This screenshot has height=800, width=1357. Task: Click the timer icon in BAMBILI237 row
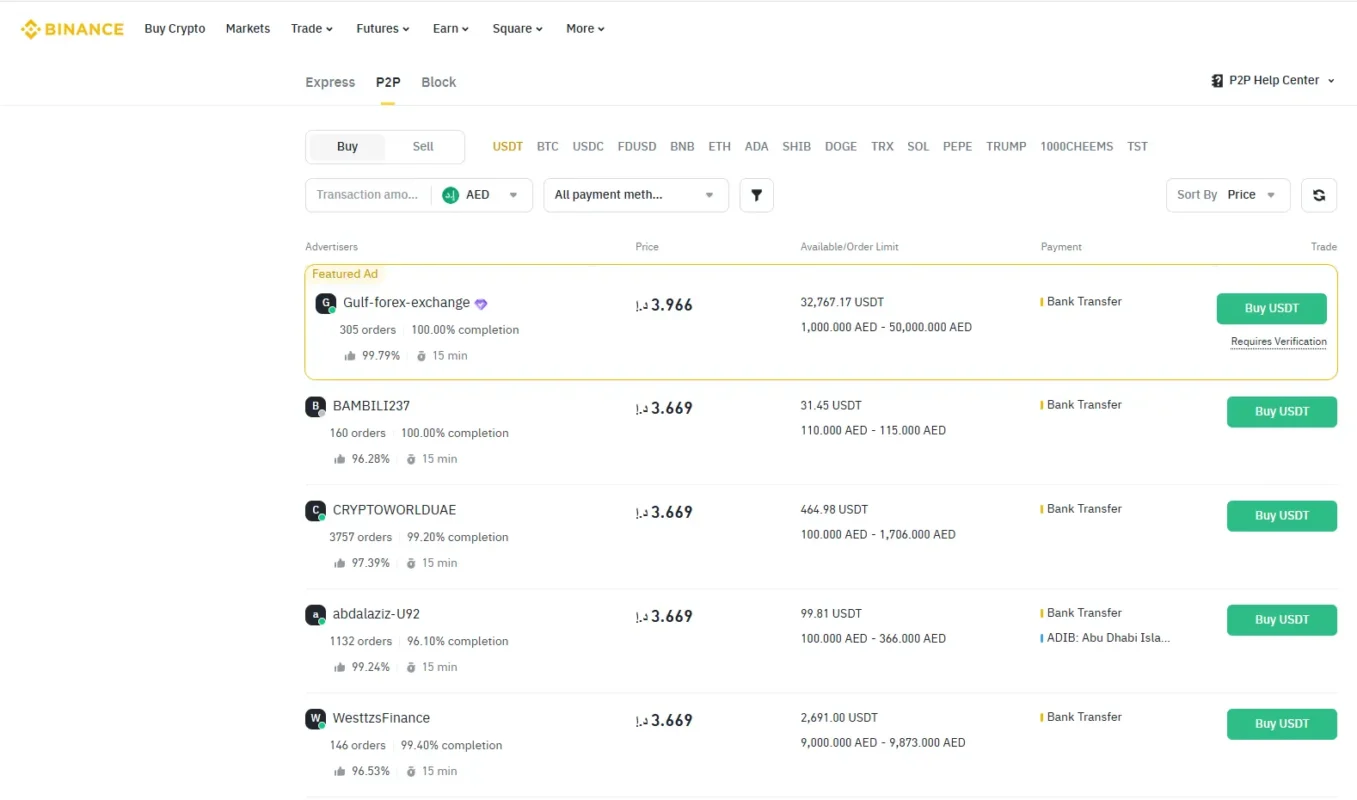click(411, 459)
